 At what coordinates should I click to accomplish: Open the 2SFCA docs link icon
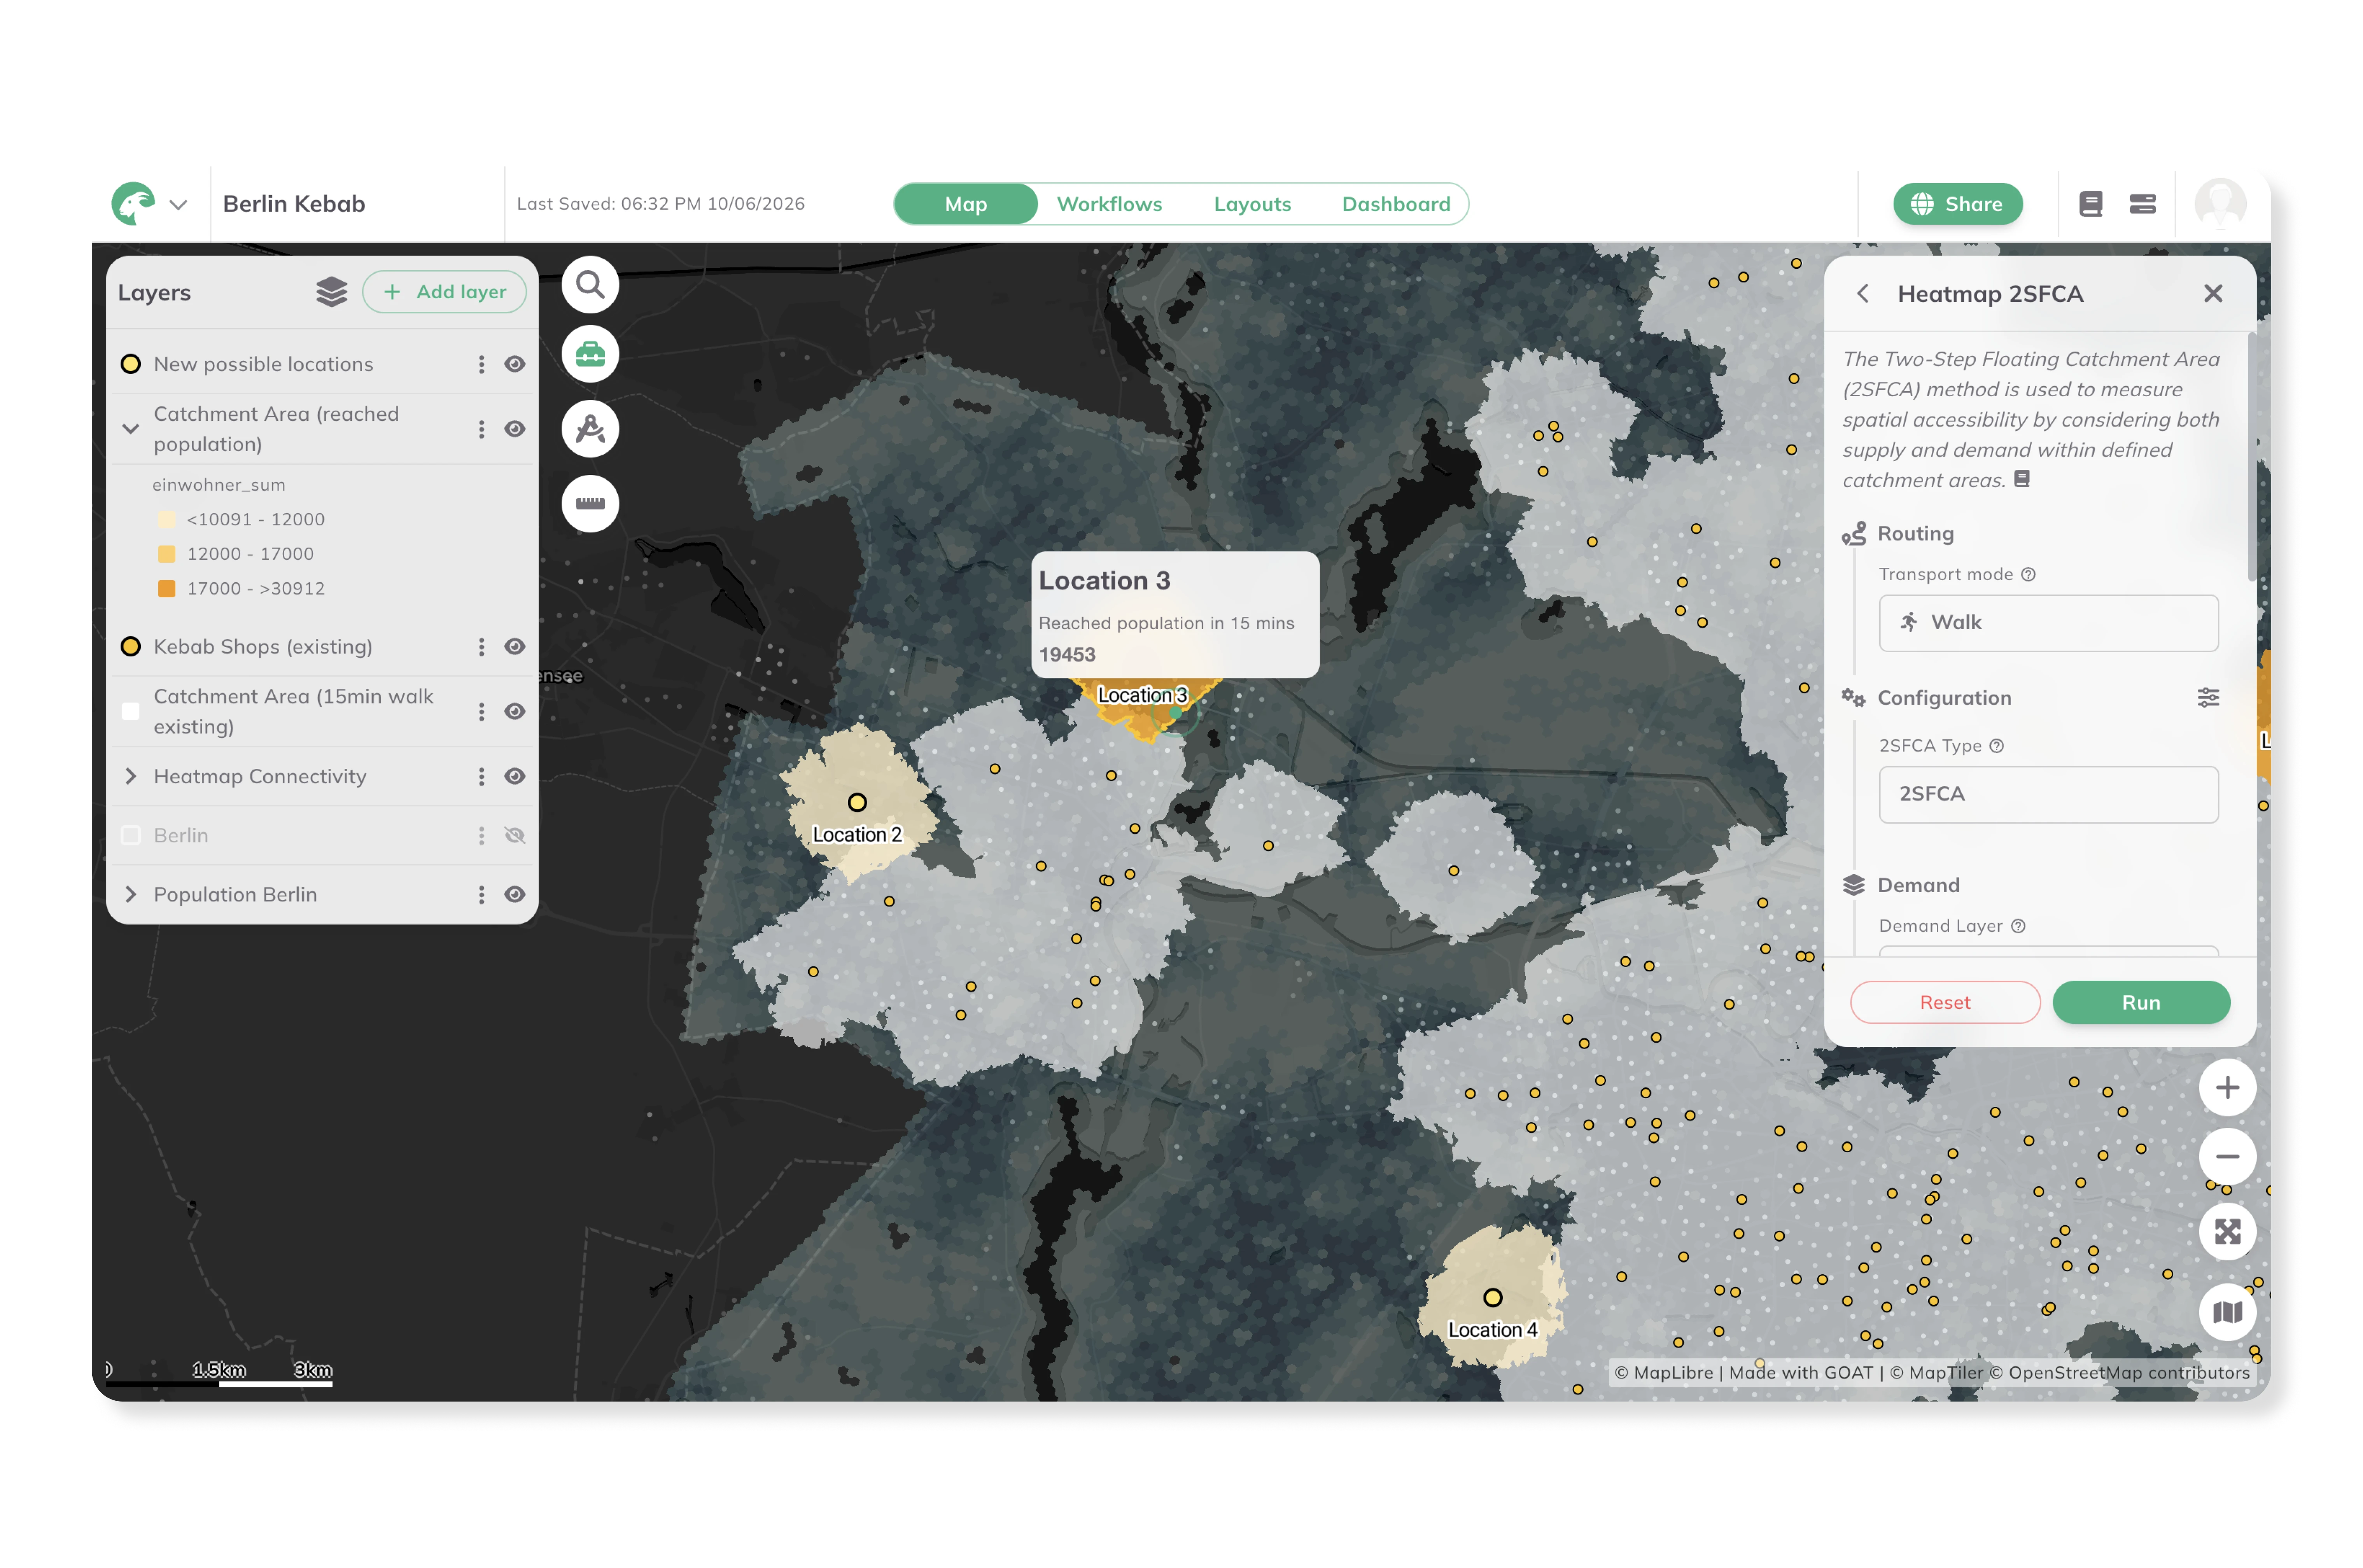coord(2021,479)
